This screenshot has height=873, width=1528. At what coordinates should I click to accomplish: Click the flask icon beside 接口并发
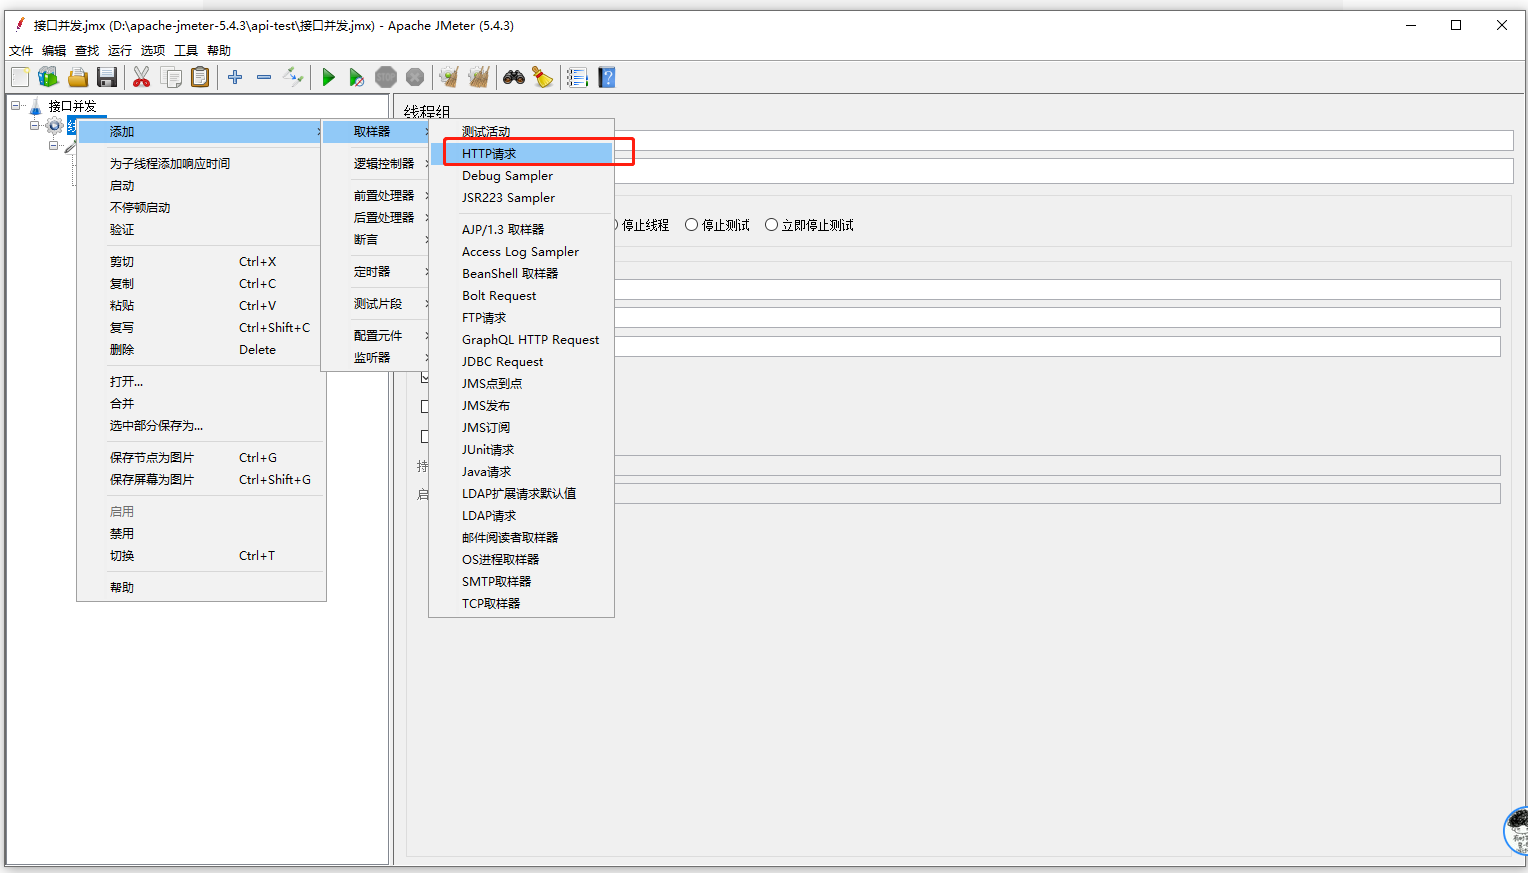[x=36, y=106]
